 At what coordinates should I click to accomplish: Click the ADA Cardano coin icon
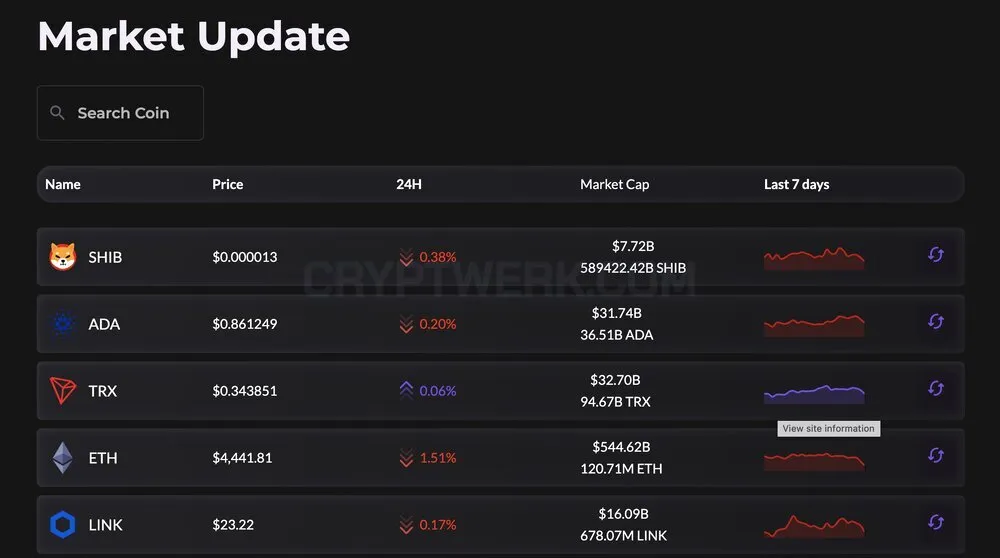tap(63, 324)
